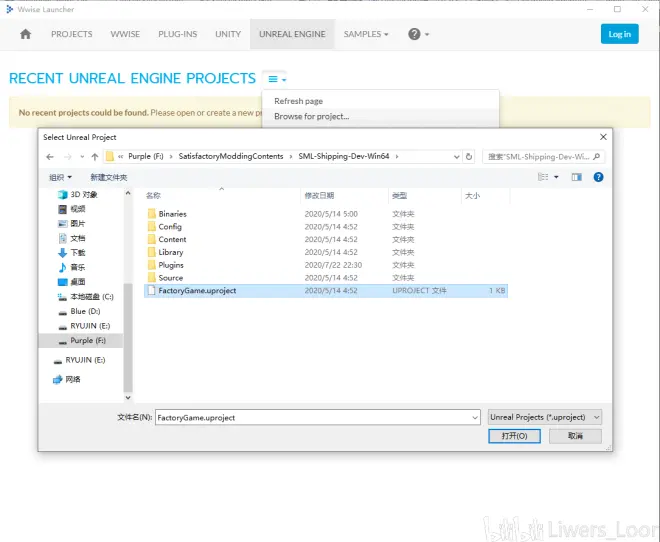Select Downloads folder in the sidebar

point(72,252)
